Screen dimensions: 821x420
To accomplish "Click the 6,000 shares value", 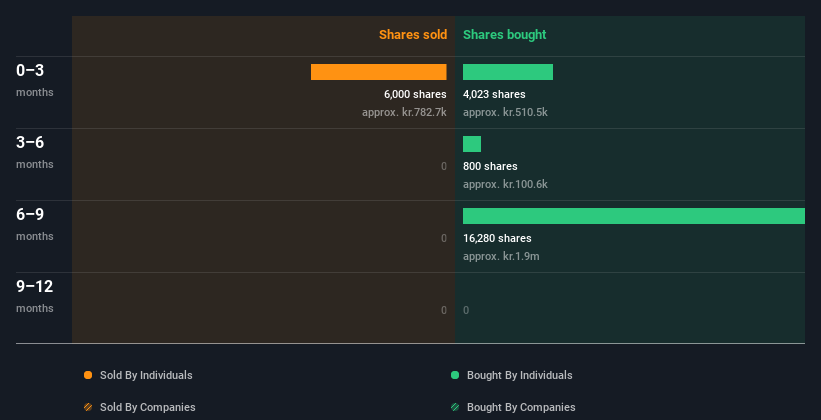I will coord(415,94).
